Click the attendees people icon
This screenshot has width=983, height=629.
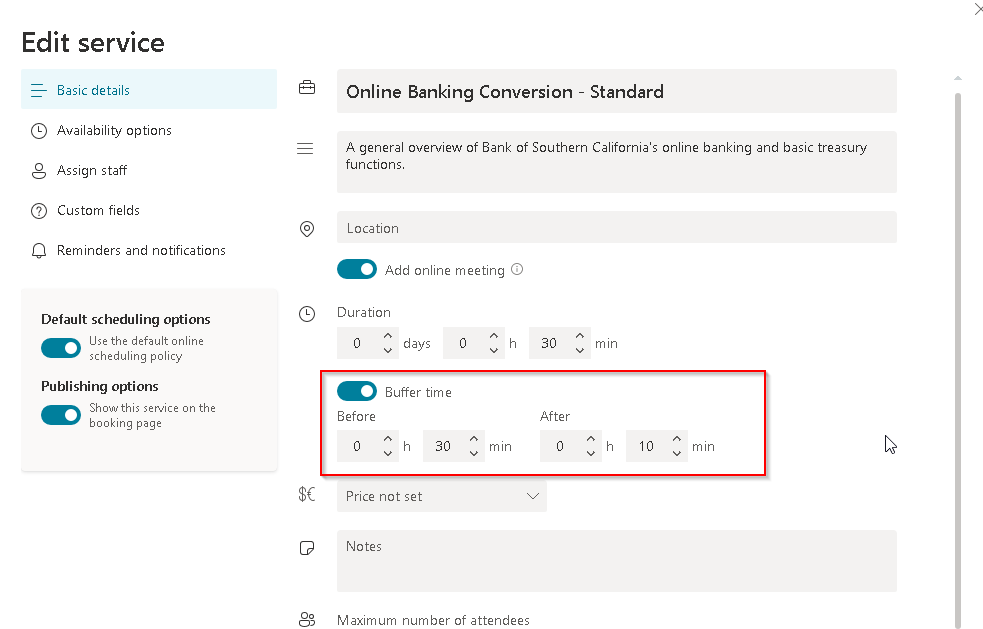(307, 620)
